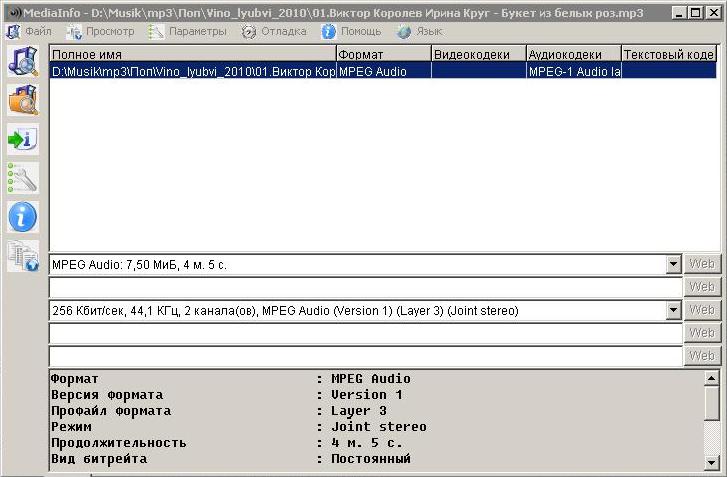Maximize the MediaInfo window
The height and width of the screenshot is (477, 727).
(695, 13)
